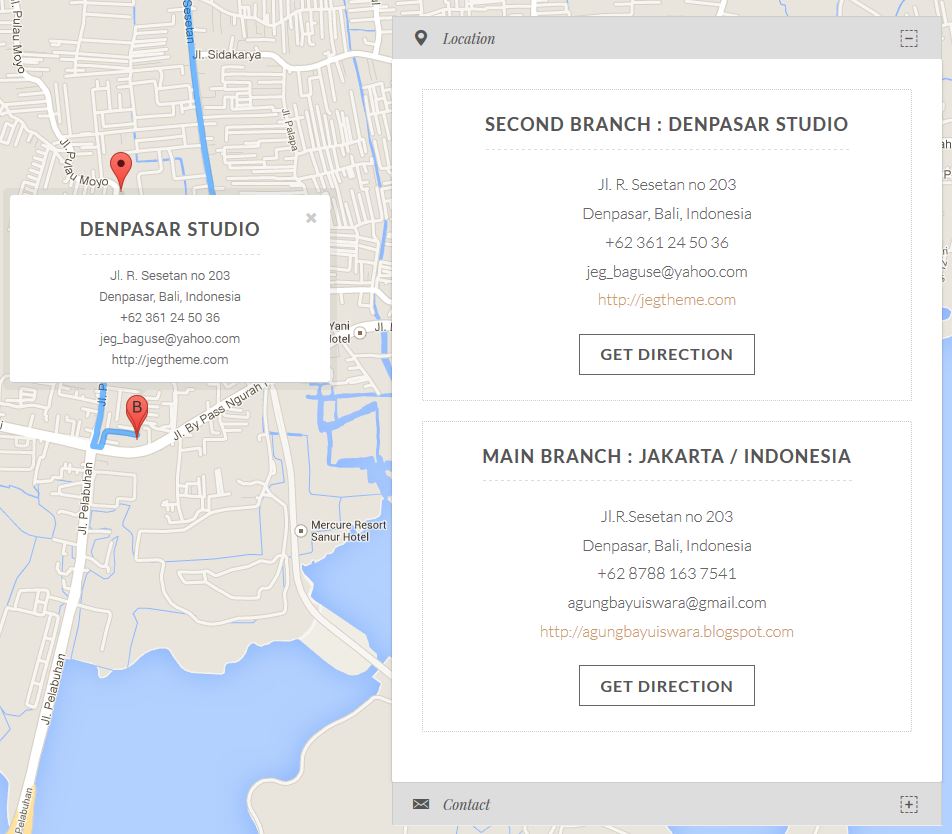Viewport: 952px width, 834px height.
Task: Click the red map marker near Jl. Pulau Moyo
Action: click(x=121, y=168)
